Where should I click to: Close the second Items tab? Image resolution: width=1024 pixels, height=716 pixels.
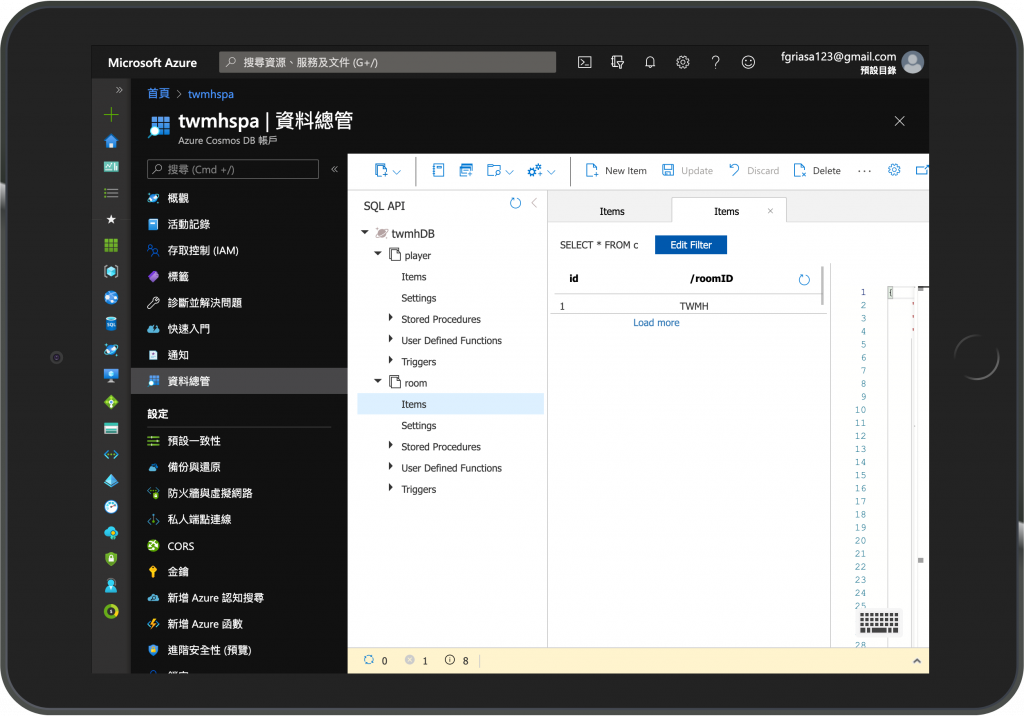pyautogui.click(x=771, y=210)
